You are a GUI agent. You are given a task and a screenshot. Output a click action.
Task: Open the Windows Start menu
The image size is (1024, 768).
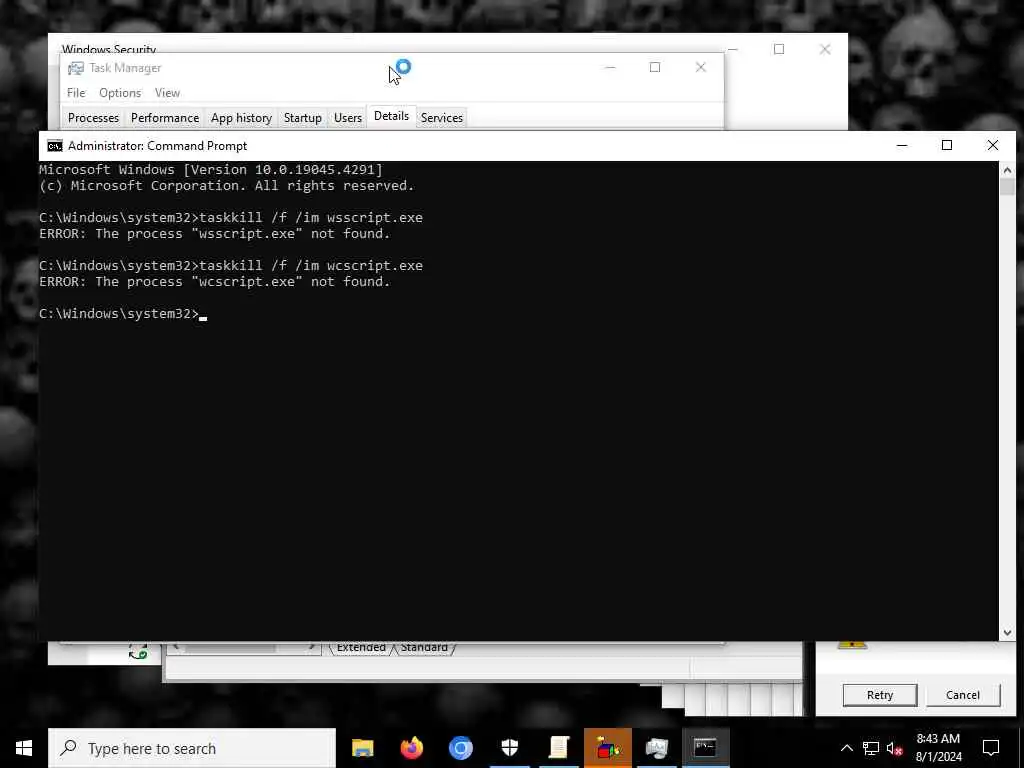coord(24,748)
